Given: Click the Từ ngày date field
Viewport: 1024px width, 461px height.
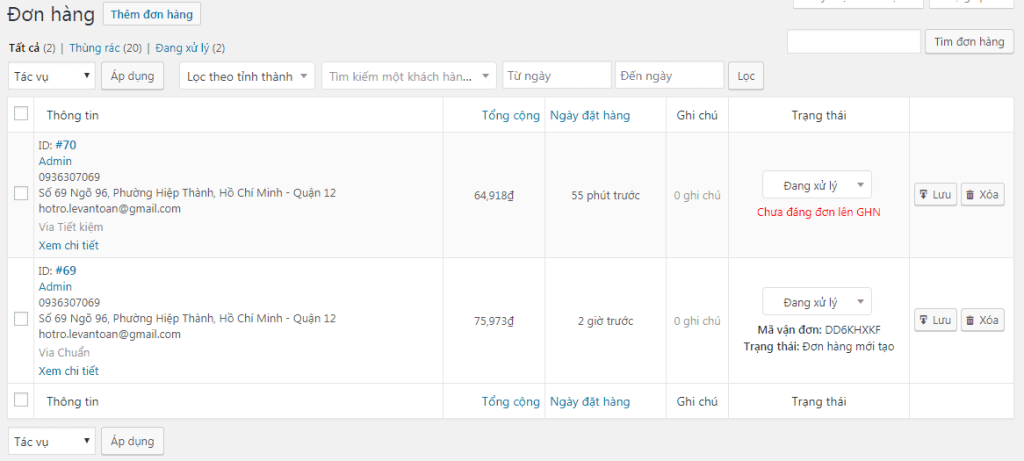Looking at the screenshot, I should [557, 76].
